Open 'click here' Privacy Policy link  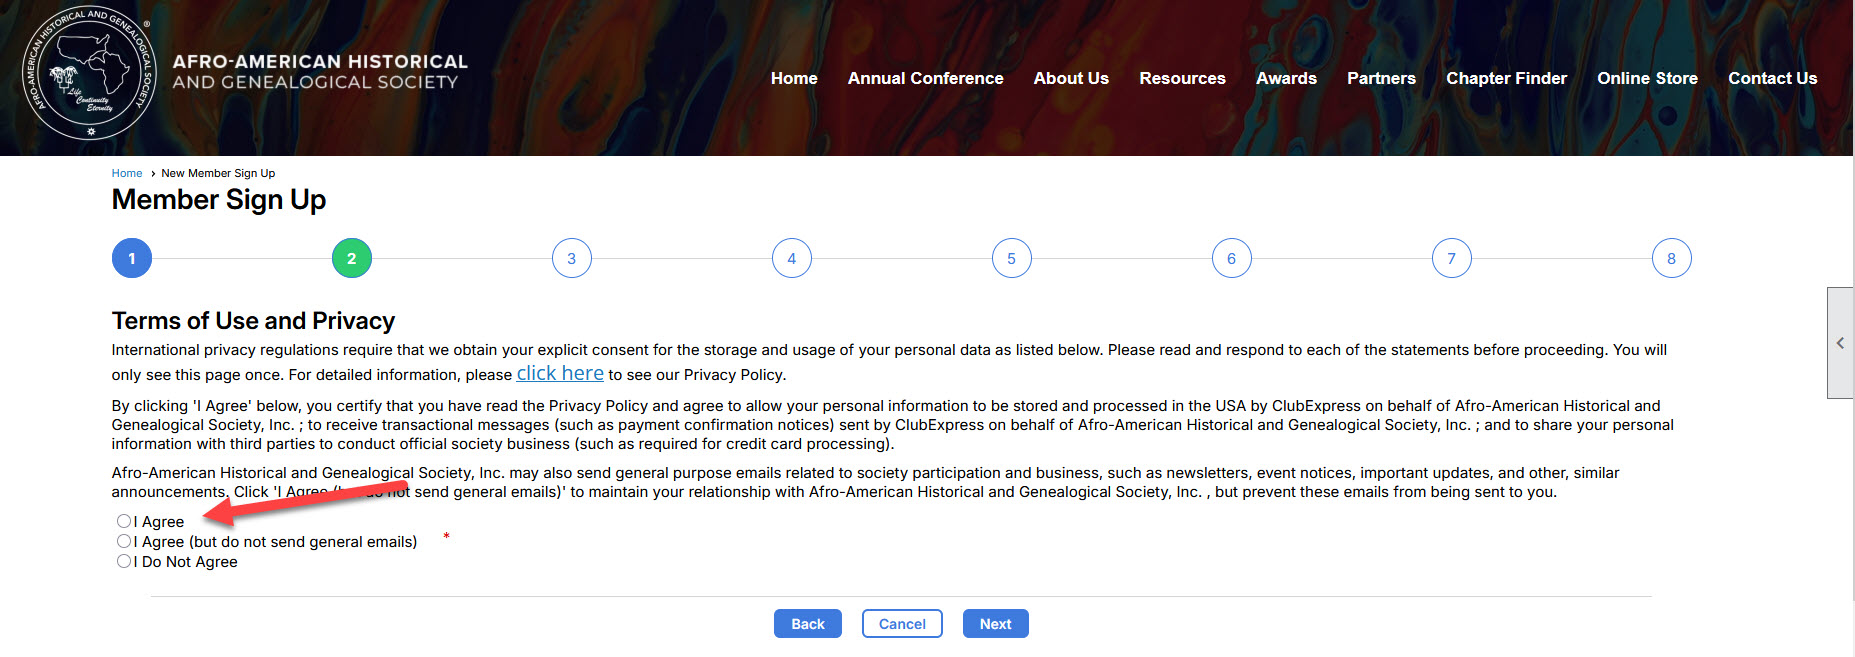560,374
